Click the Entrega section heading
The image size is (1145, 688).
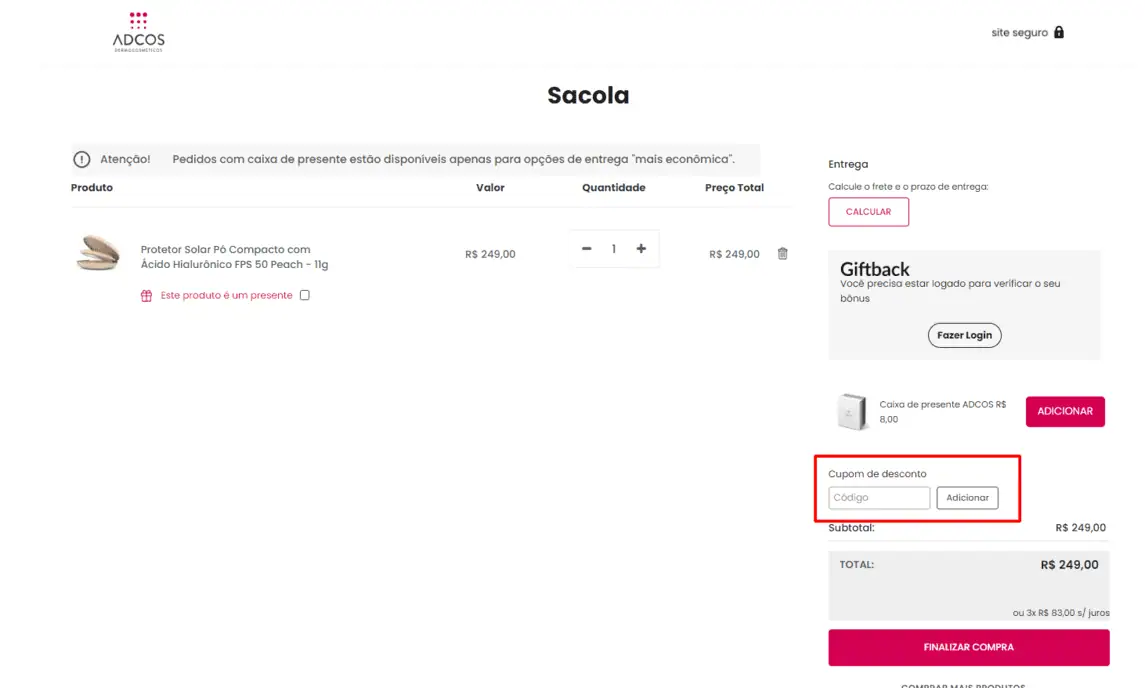[x=849, y=164]
